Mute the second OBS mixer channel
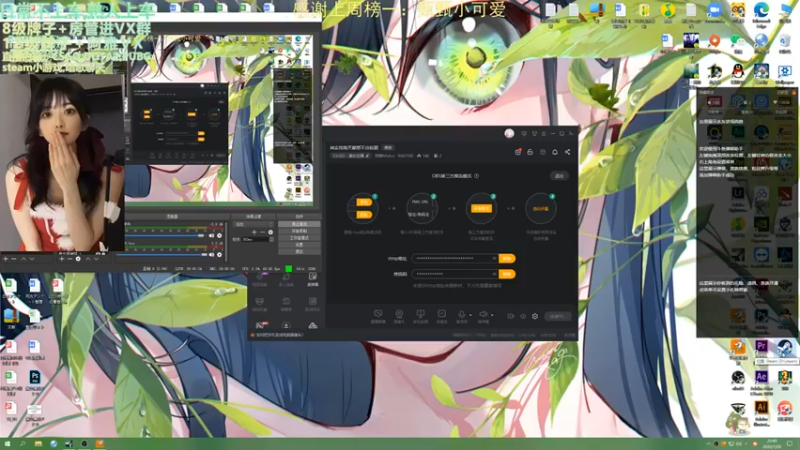 211,255
